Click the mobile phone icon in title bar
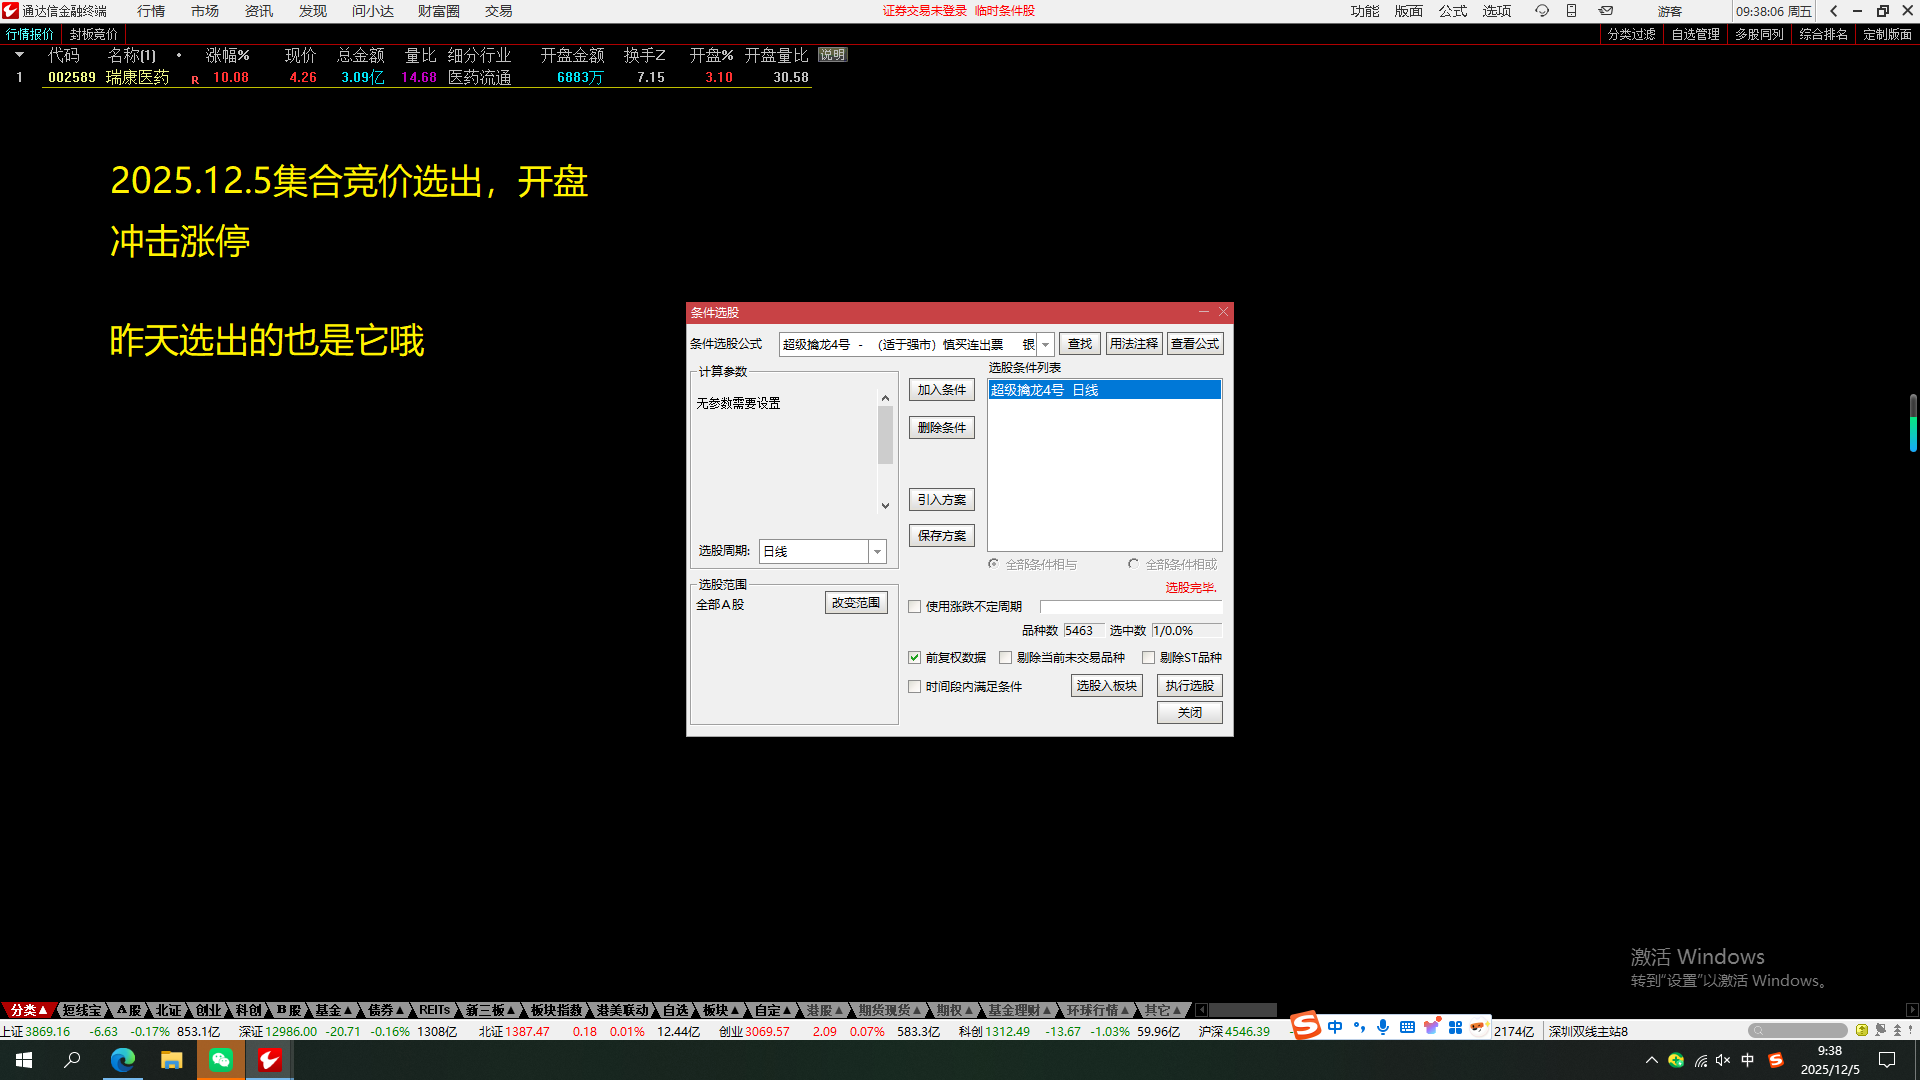1920x1080 pixels. 1571,11
